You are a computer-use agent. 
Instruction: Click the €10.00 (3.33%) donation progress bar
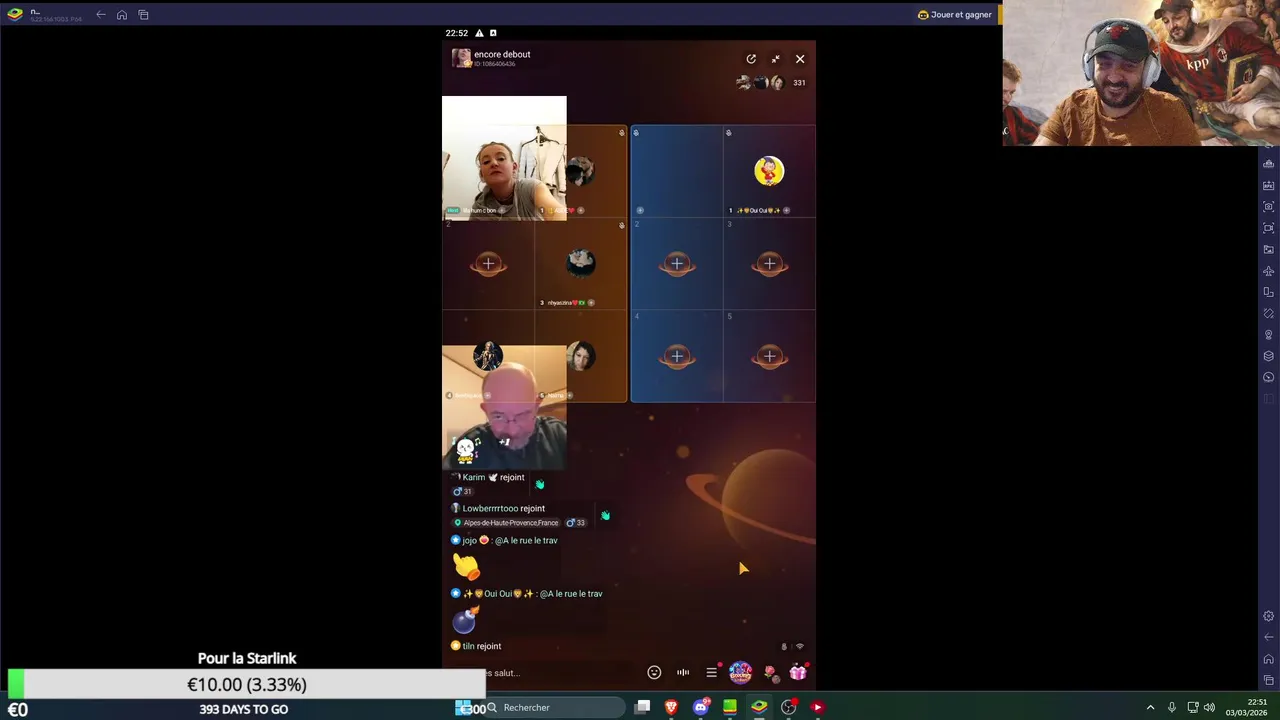click(x=246, y=685)
